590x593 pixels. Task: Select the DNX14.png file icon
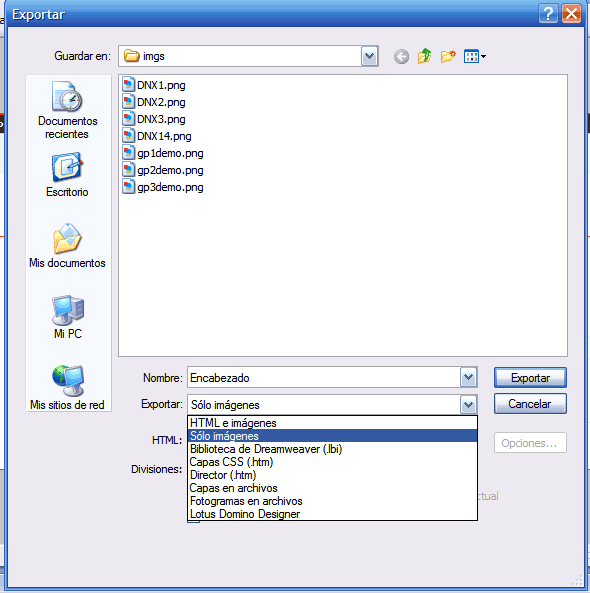coord(129,136)
